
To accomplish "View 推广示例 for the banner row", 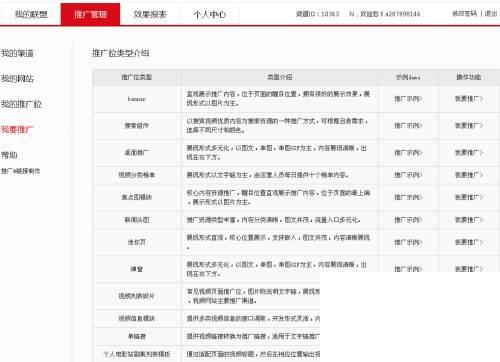I will tap(408, 99).
